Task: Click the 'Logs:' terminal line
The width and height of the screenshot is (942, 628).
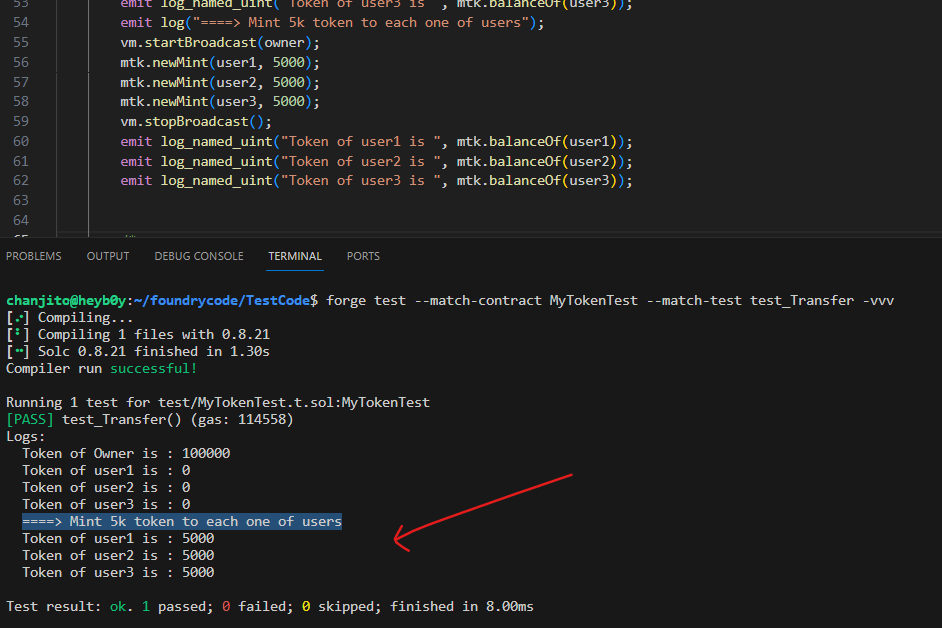Action: coord(25,436)
